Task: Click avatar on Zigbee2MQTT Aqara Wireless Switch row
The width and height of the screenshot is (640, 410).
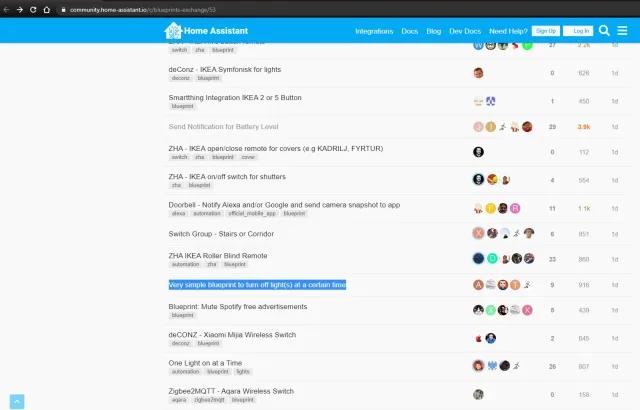Action: pyautogui.click(x=479, y=394)
